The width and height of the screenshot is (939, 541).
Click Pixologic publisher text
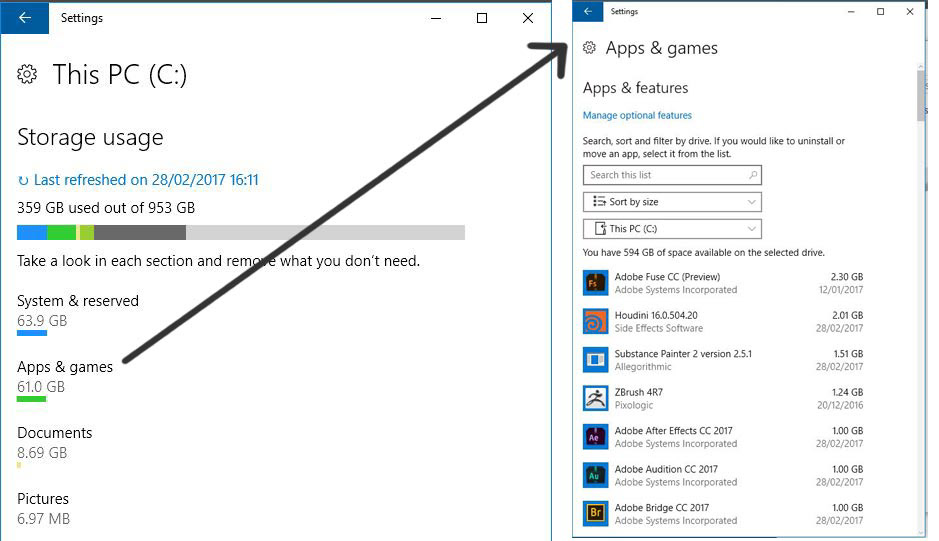634,405
